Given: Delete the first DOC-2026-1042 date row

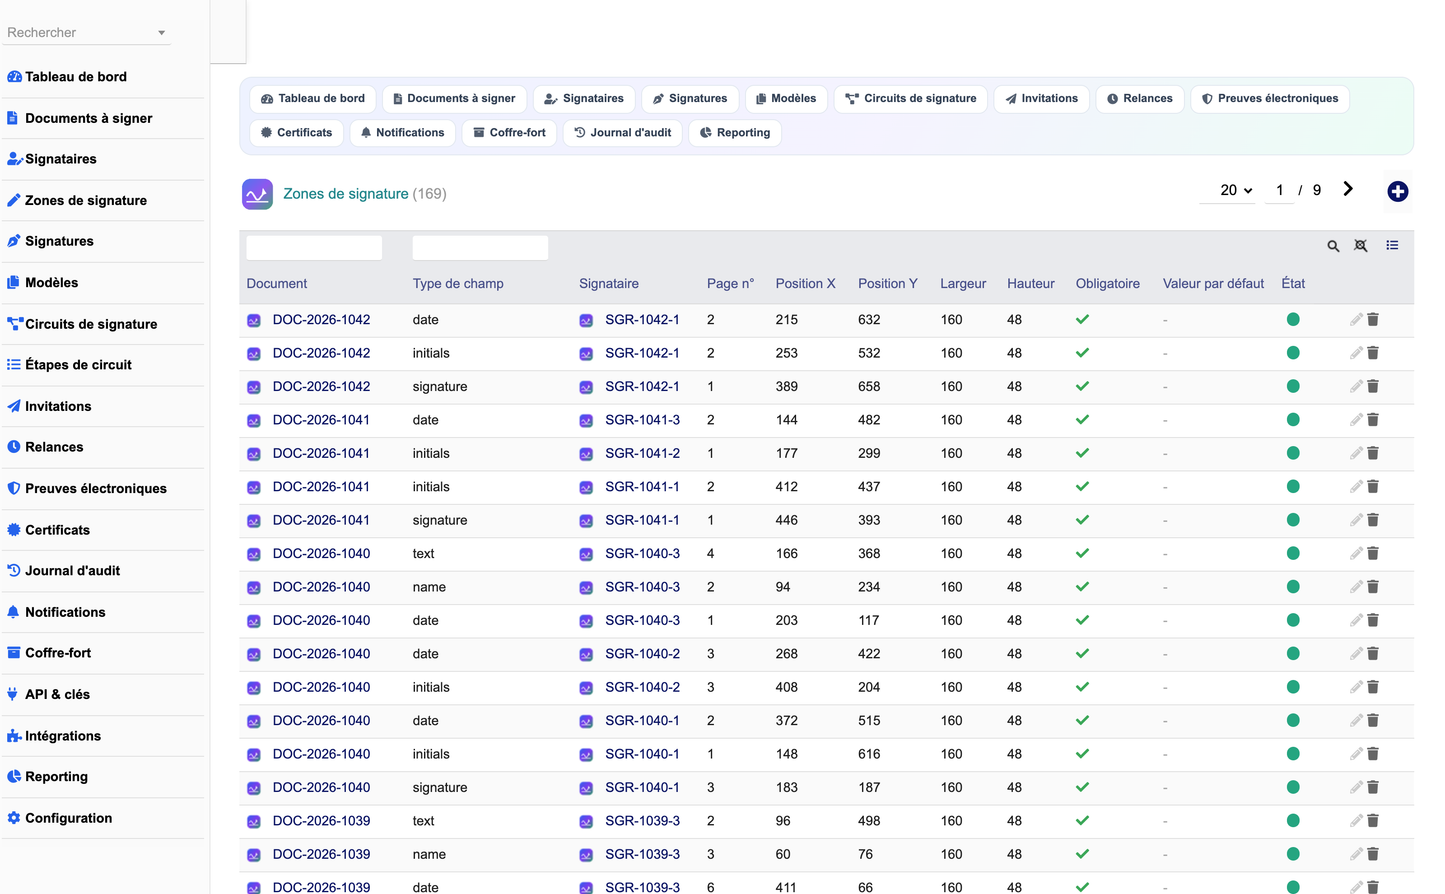Looking at the screenshot, I should tap(1373, 320).
